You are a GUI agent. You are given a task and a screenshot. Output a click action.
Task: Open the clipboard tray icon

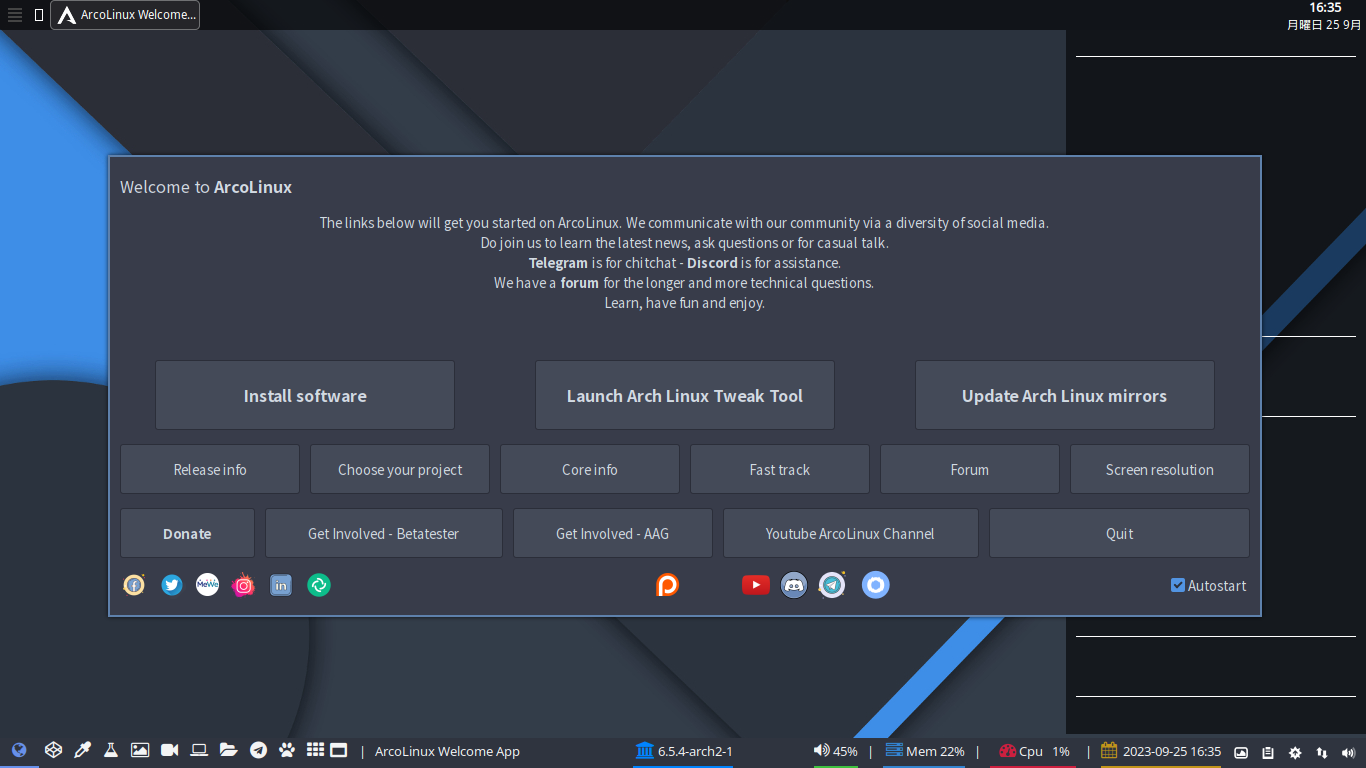point(1268,752)
